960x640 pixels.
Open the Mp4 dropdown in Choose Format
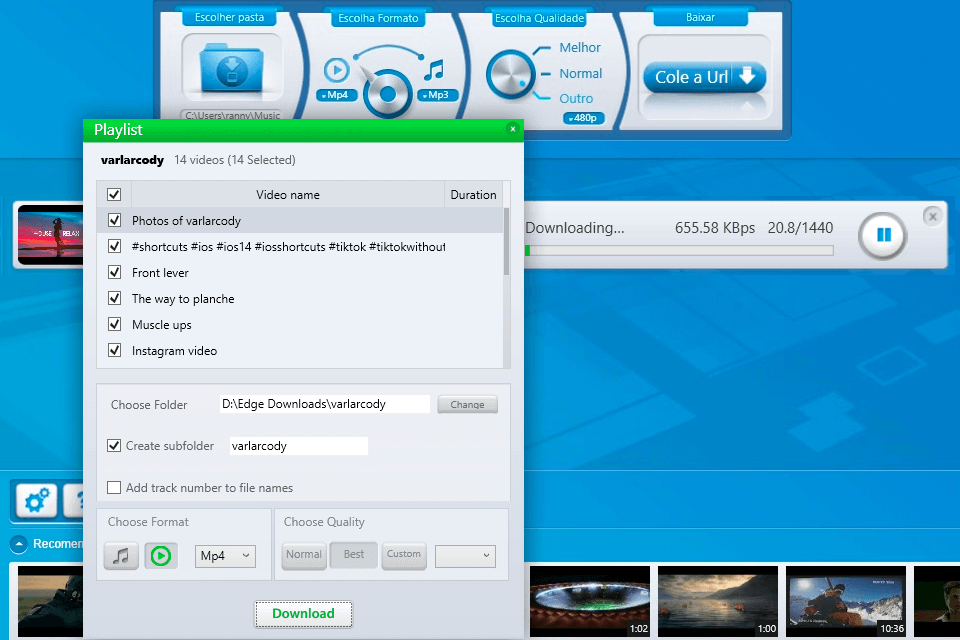click(x=225, y=556)
